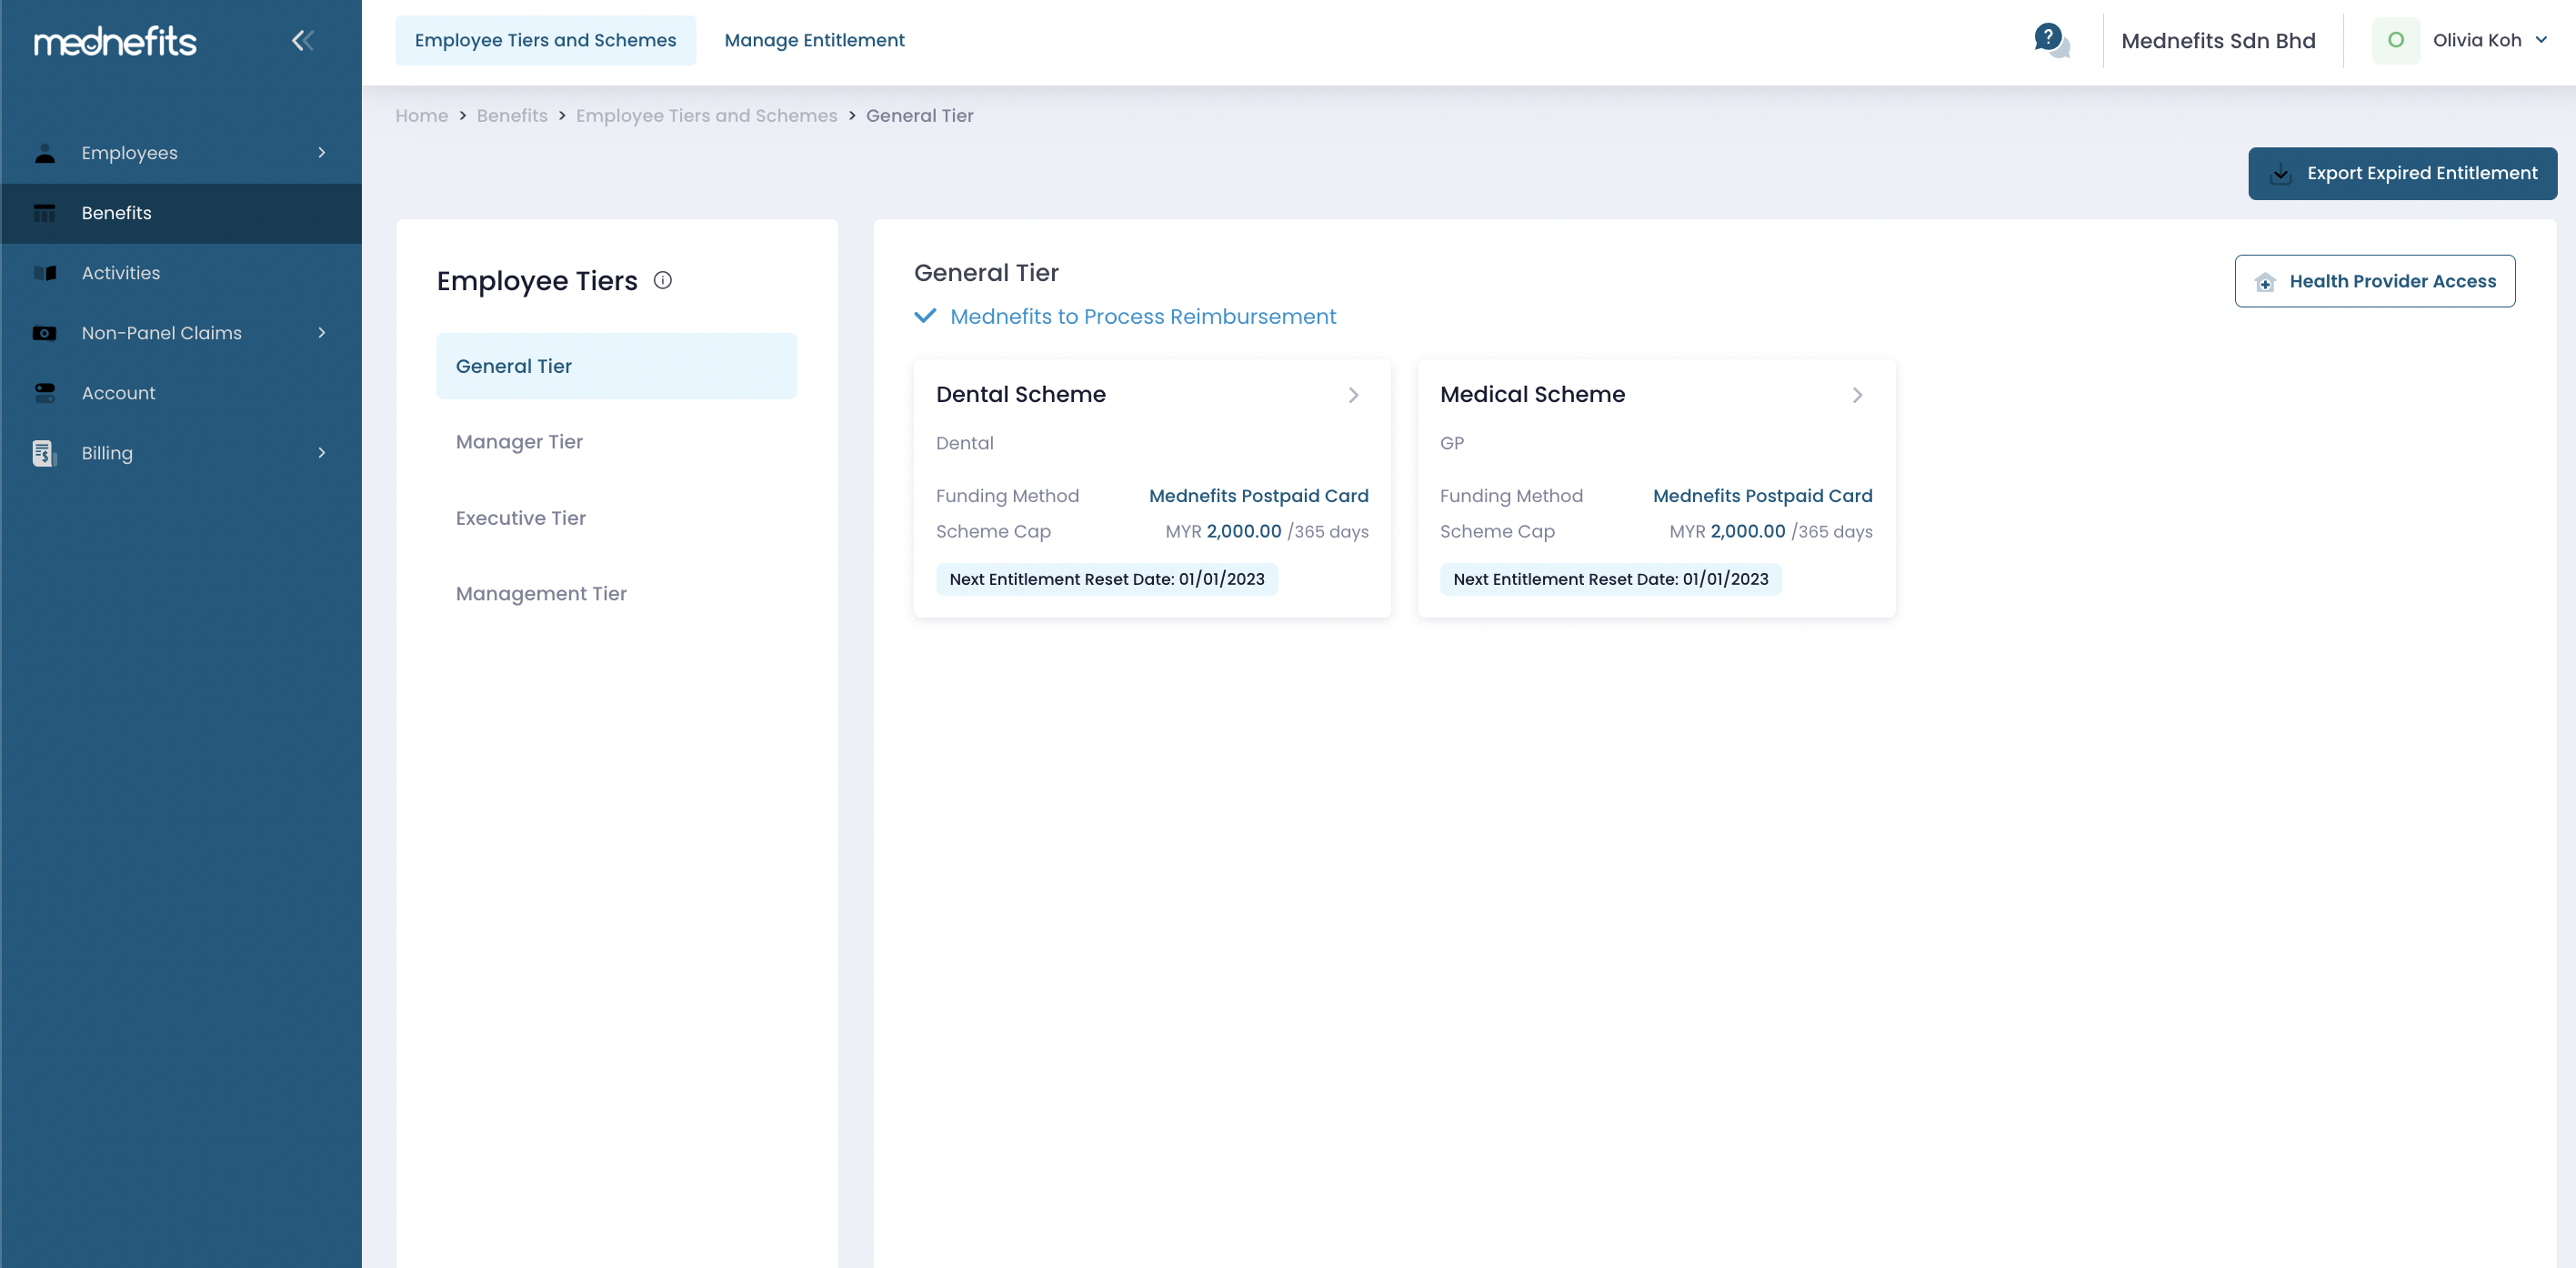Viewport: 2576px width, 1268px height.
Task: Select Manager Tier from the tier list
Action: pos(519,441)
